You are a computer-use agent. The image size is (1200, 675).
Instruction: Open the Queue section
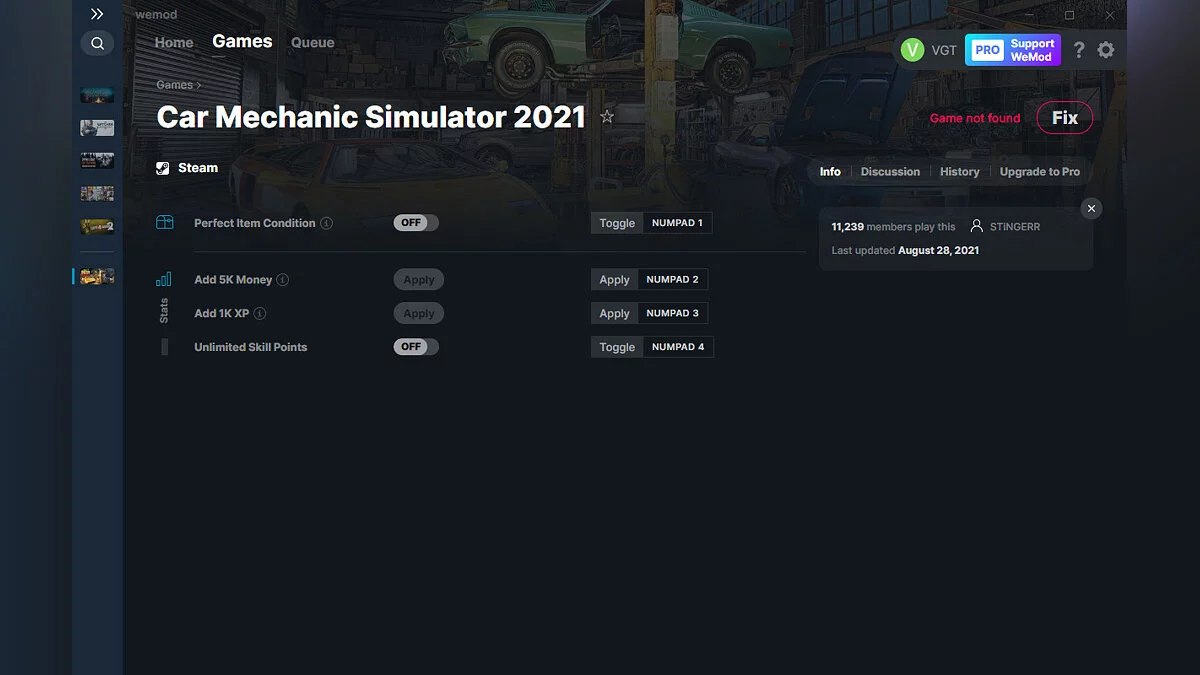point(312,42)
